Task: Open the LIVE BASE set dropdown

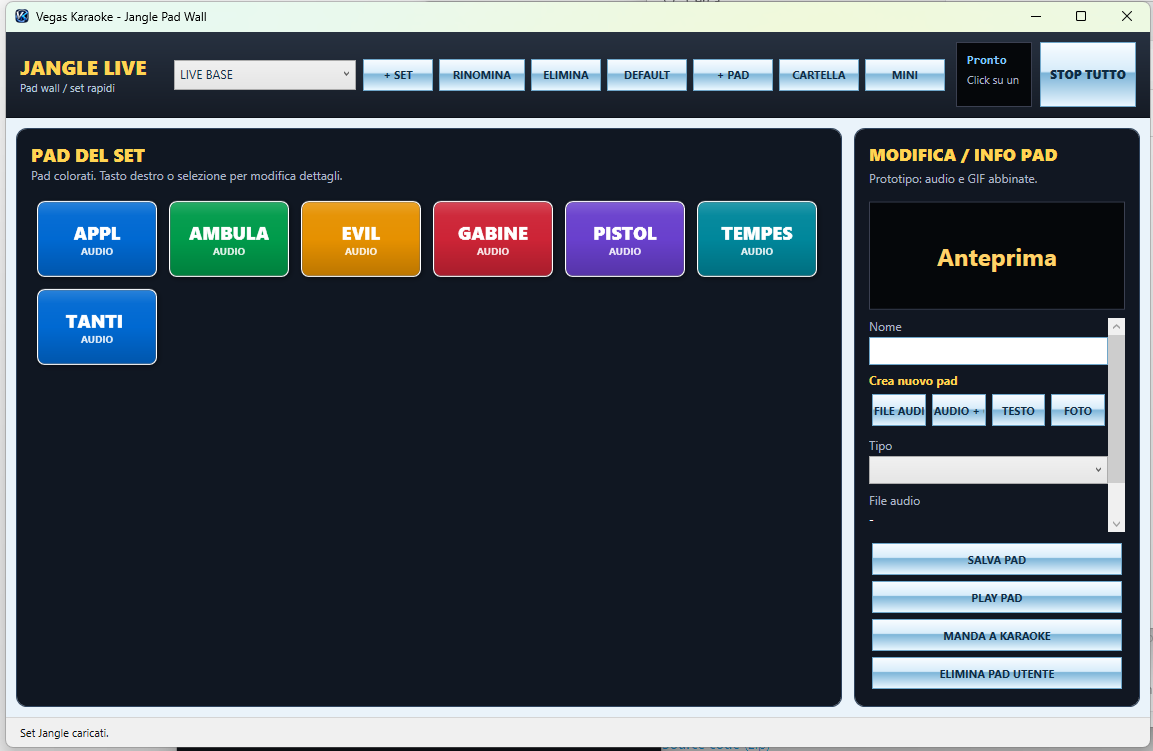Action: click(x=265, y=75)
